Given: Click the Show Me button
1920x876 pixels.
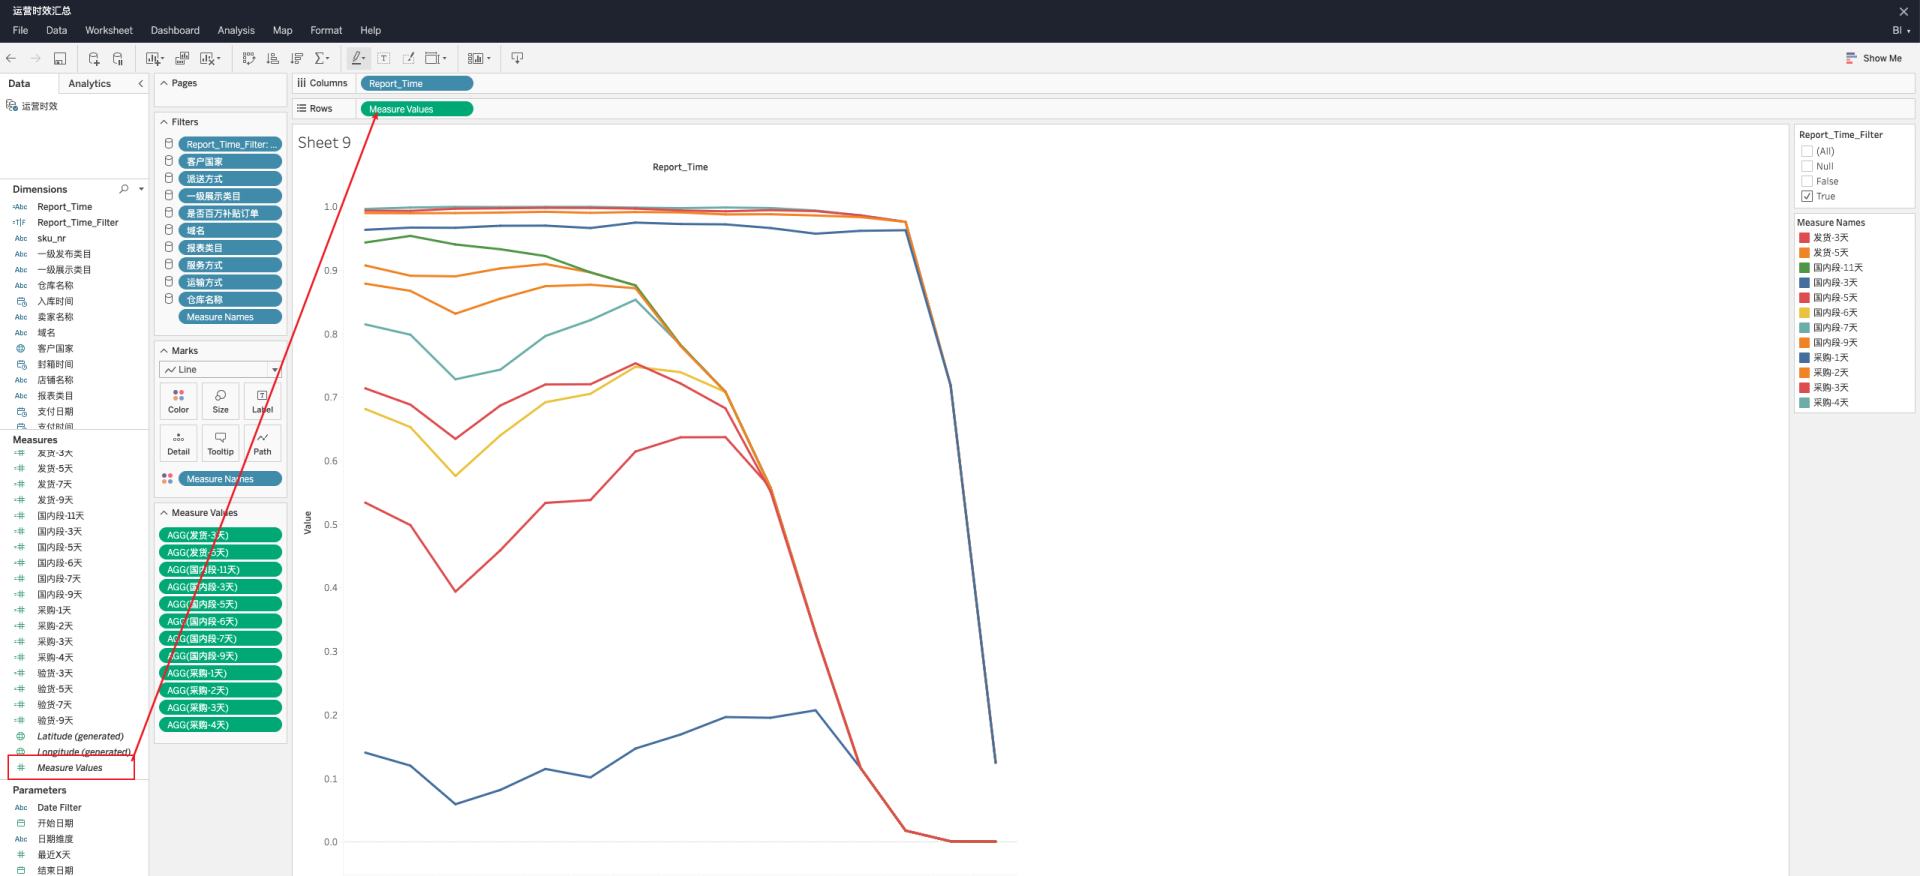Looking at the screenshot, I should tap(1873, 58).
